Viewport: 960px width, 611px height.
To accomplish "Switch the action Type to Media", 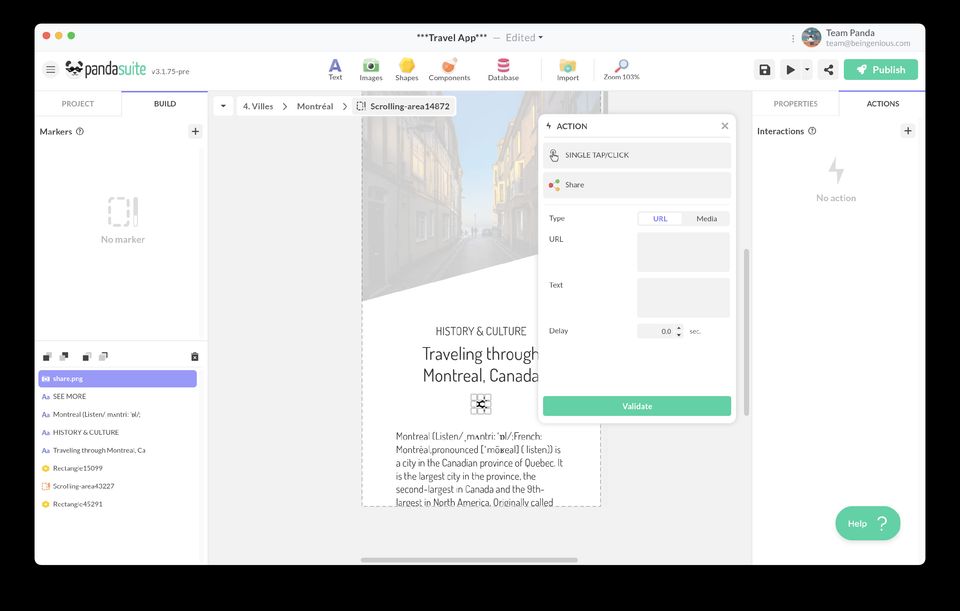I will pos(707,218).
